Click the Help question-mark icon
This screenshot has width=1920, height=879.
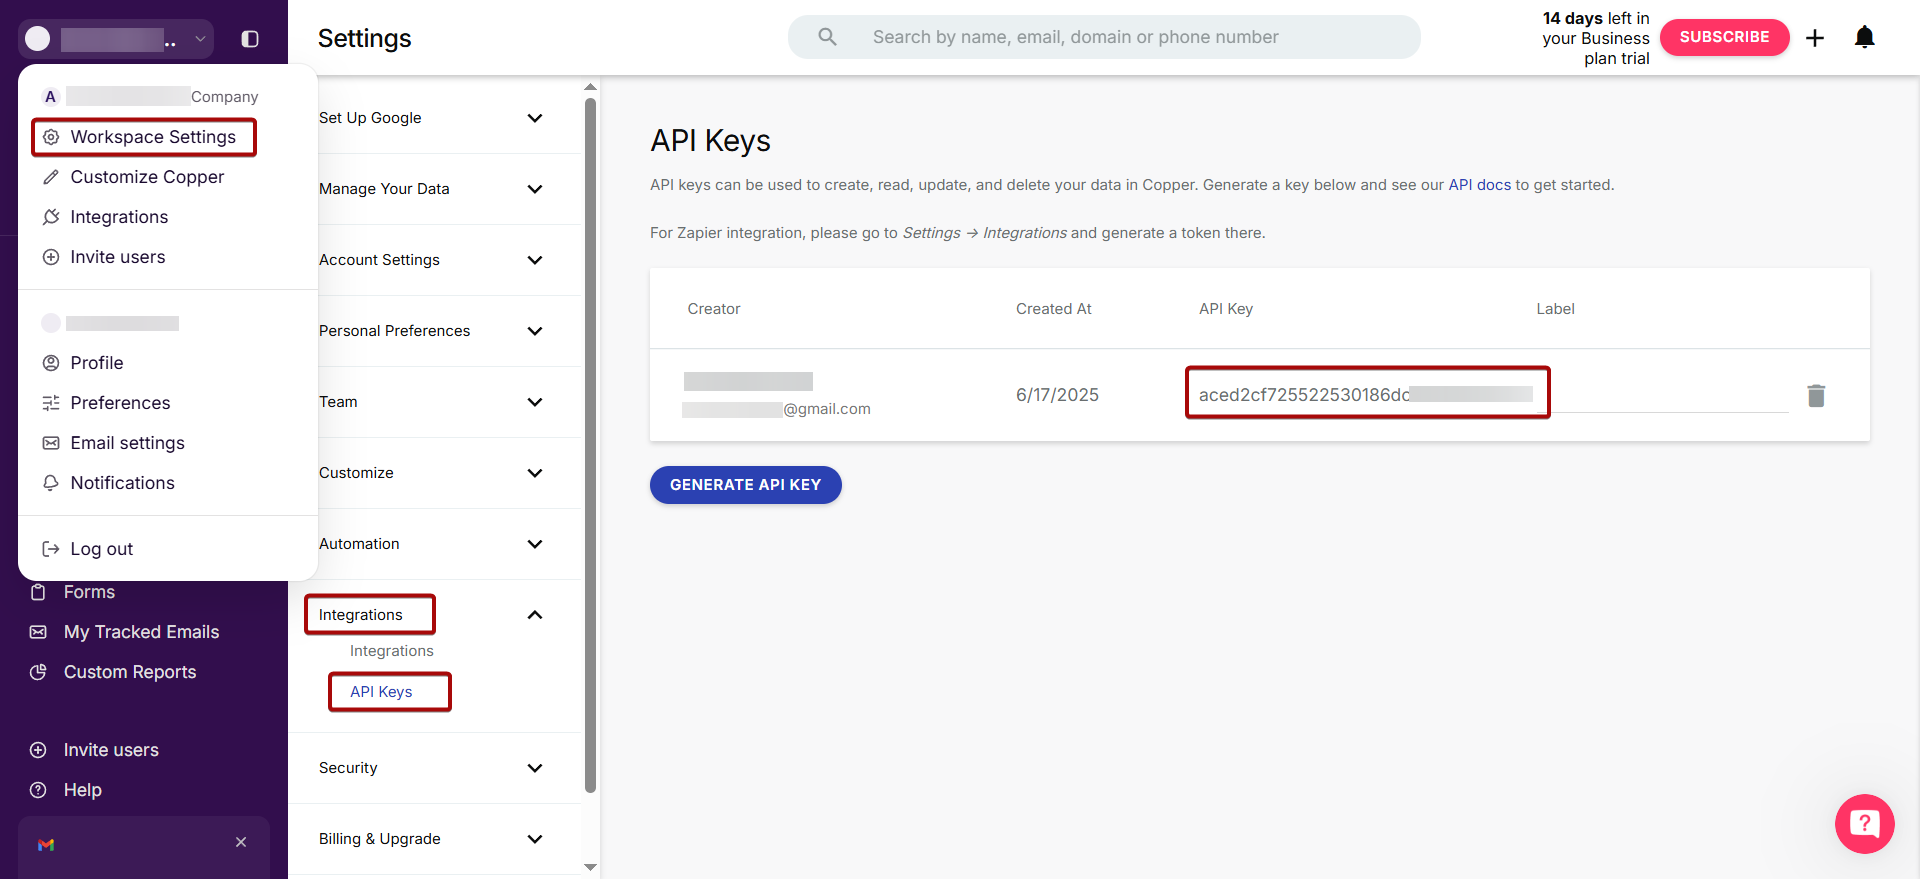38,790
